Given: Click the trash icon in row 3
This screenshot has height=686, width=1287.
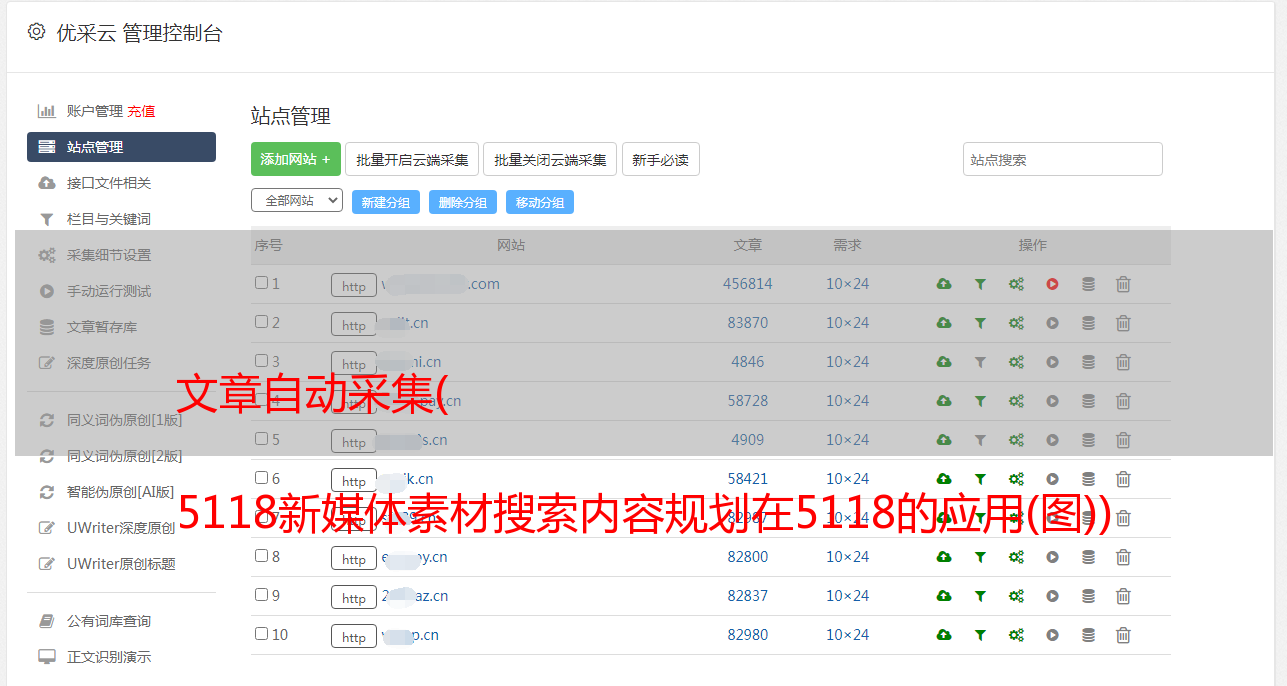Looking at the screenshot, I should tap(1123, 362).
